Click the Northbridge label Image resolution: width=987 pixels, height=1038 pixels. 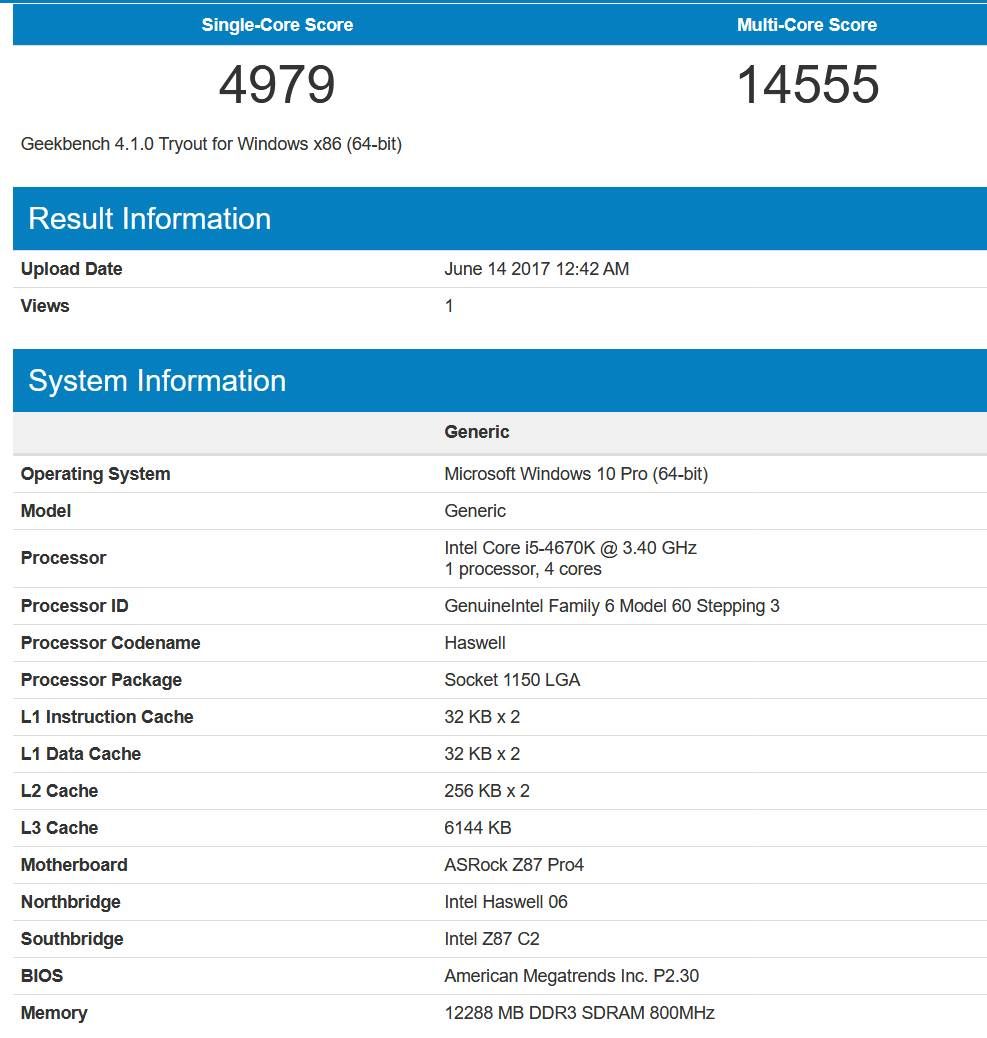click(71, 902)
